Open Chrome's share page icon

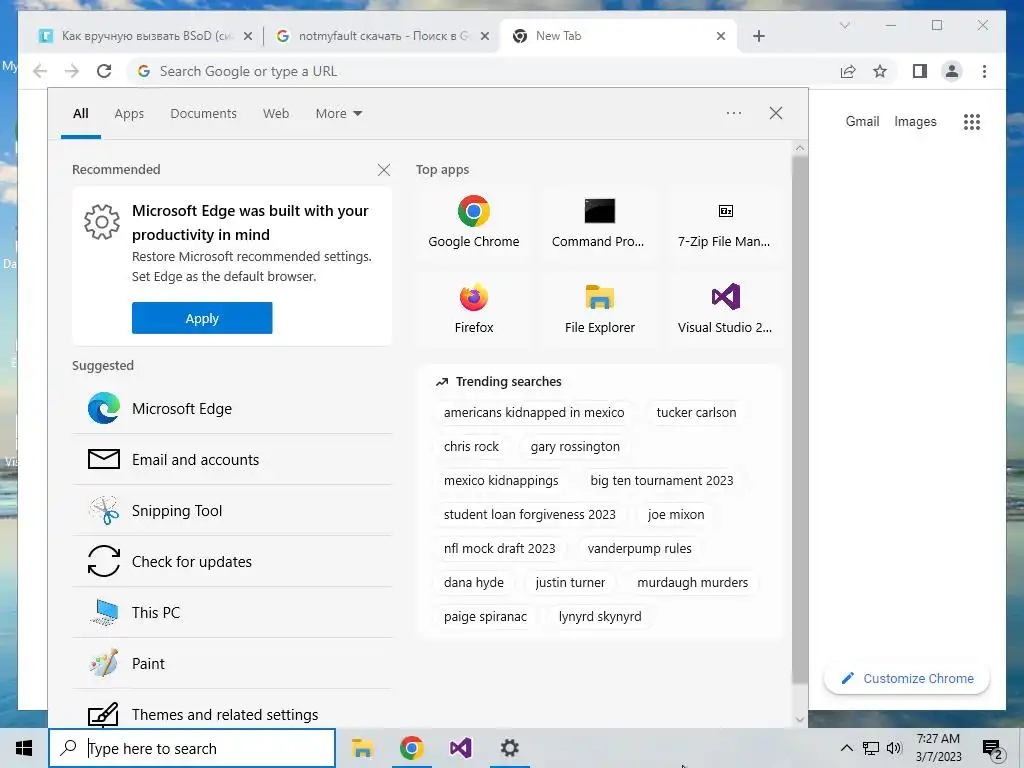(848, 71)
